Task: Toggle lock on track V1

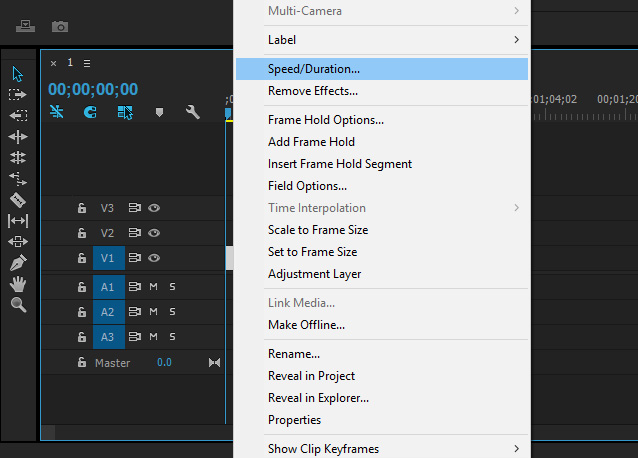Action: (x=82, y=258)
